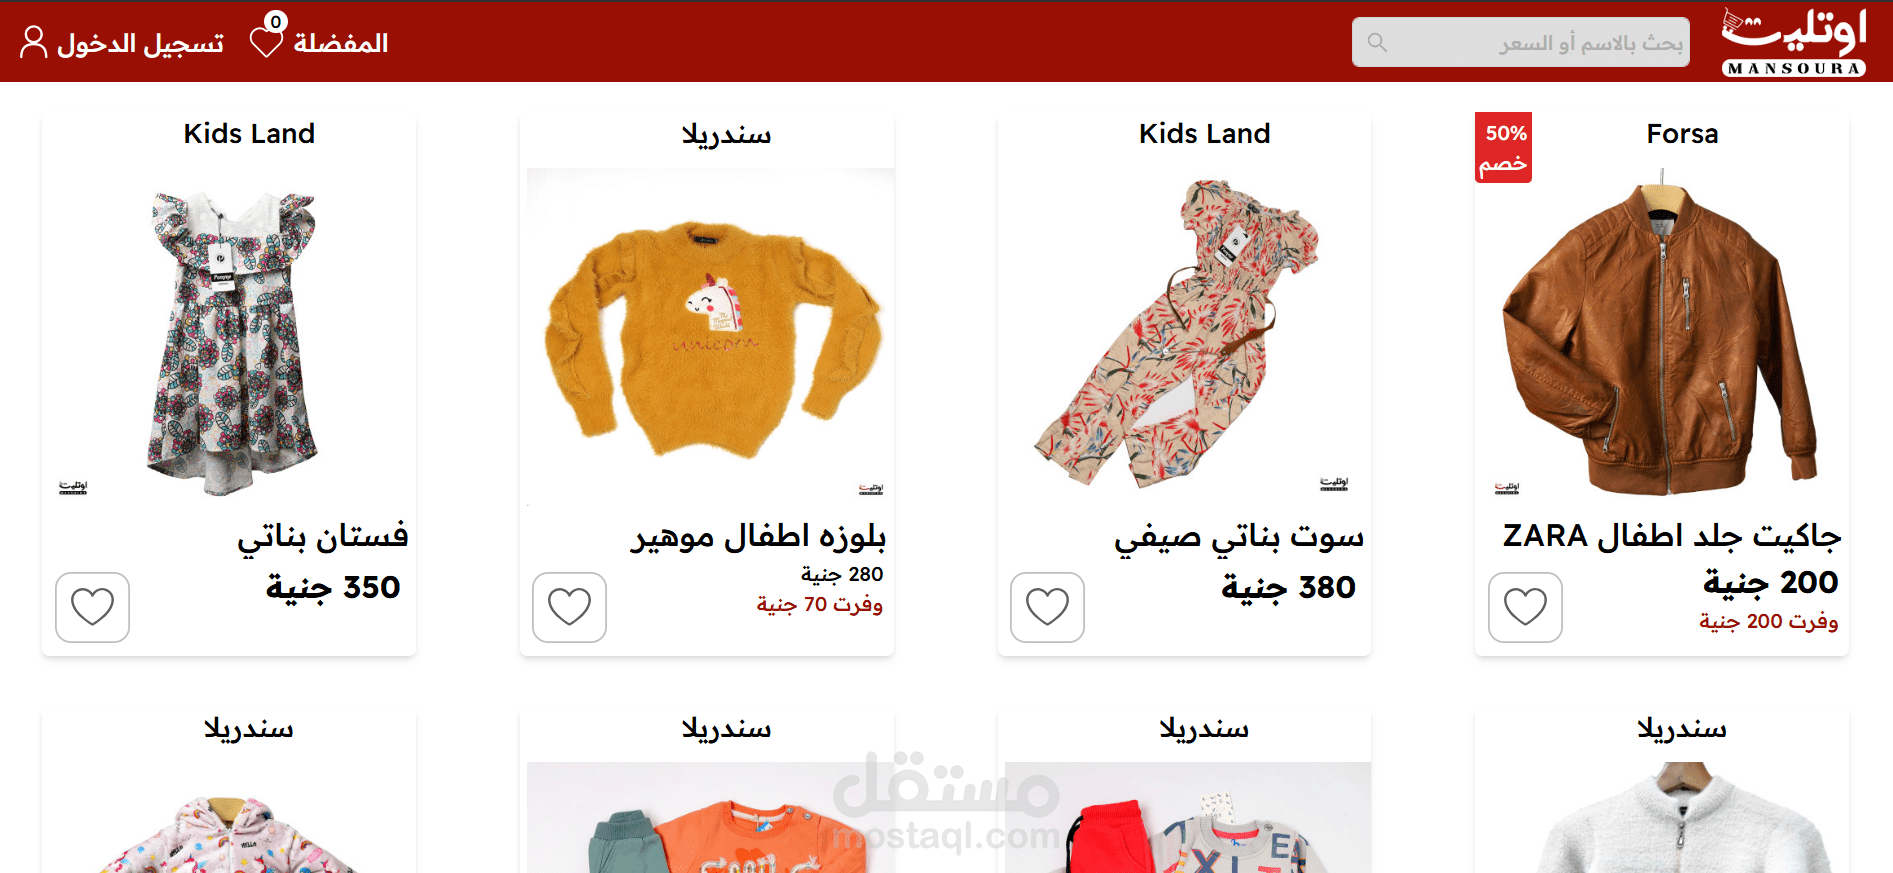The height and width of the screenshot is (873, 1893).
Task: Click the product title جاكيت جلد اطفال ZARA
Action: pyautogui.click(x=1672, y=536)
